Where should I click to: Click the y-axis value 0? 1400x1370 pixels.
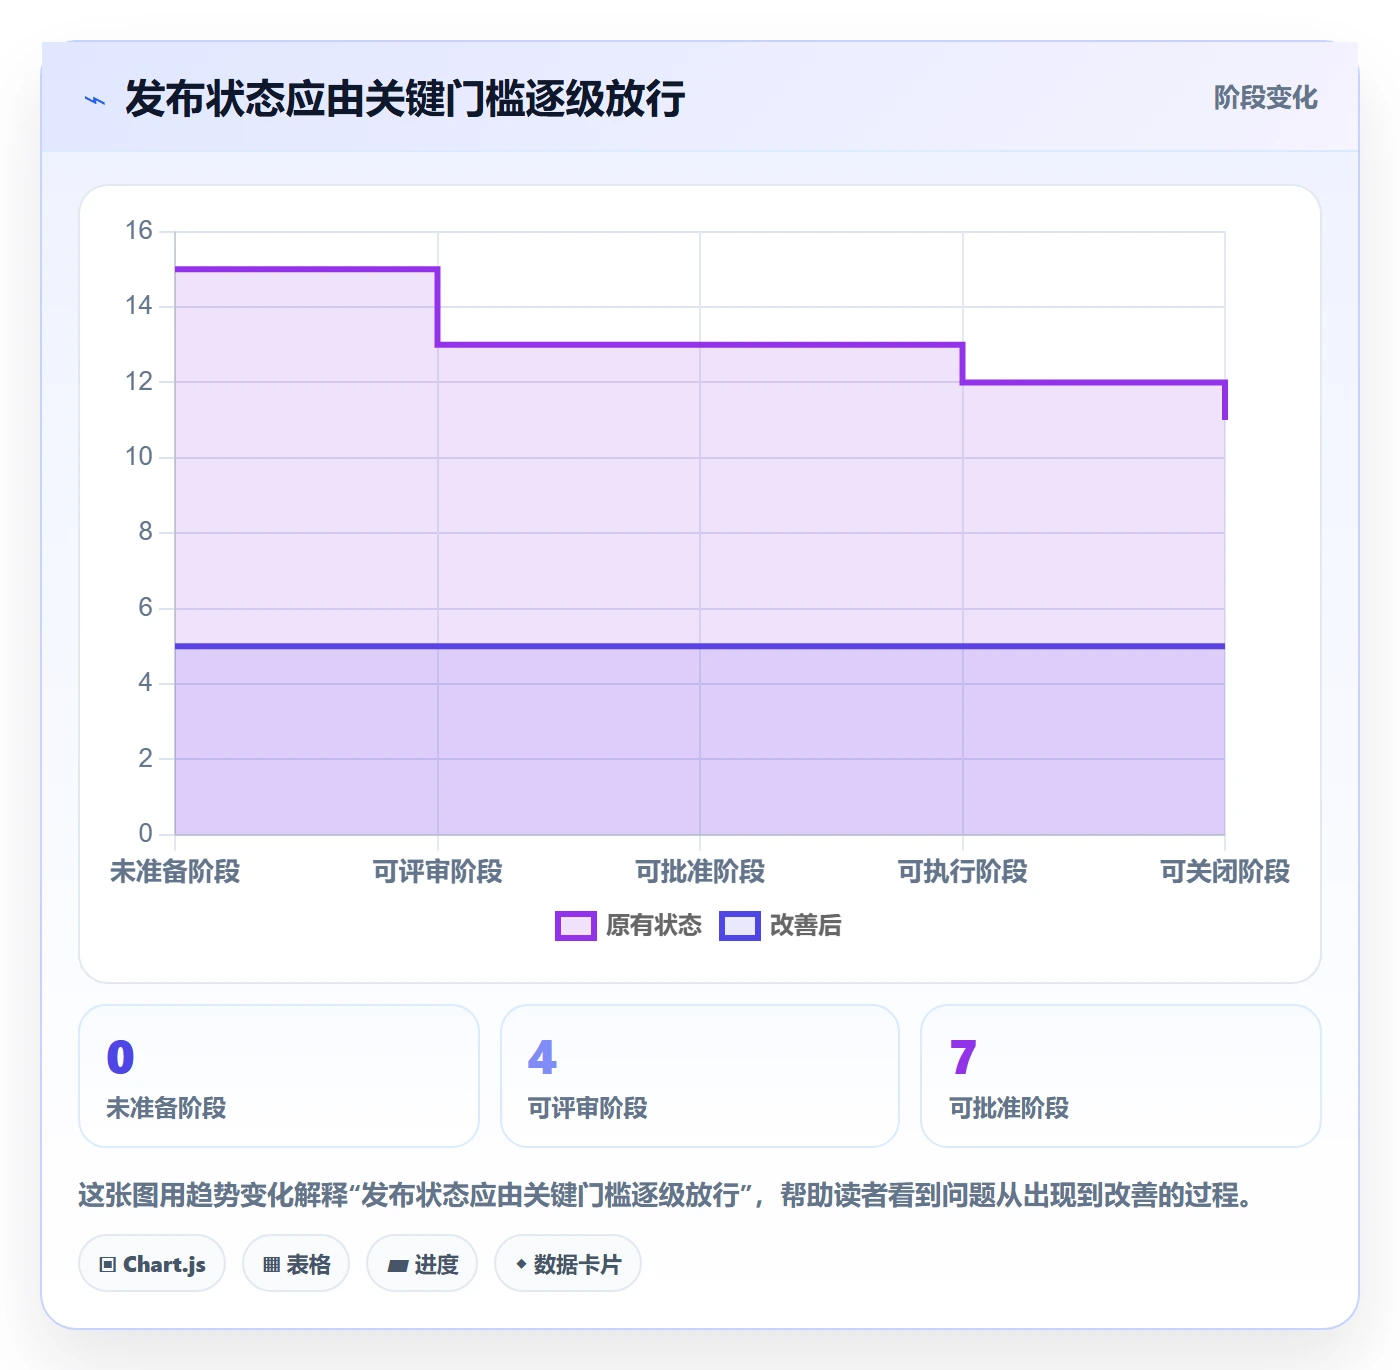point(146,833)
